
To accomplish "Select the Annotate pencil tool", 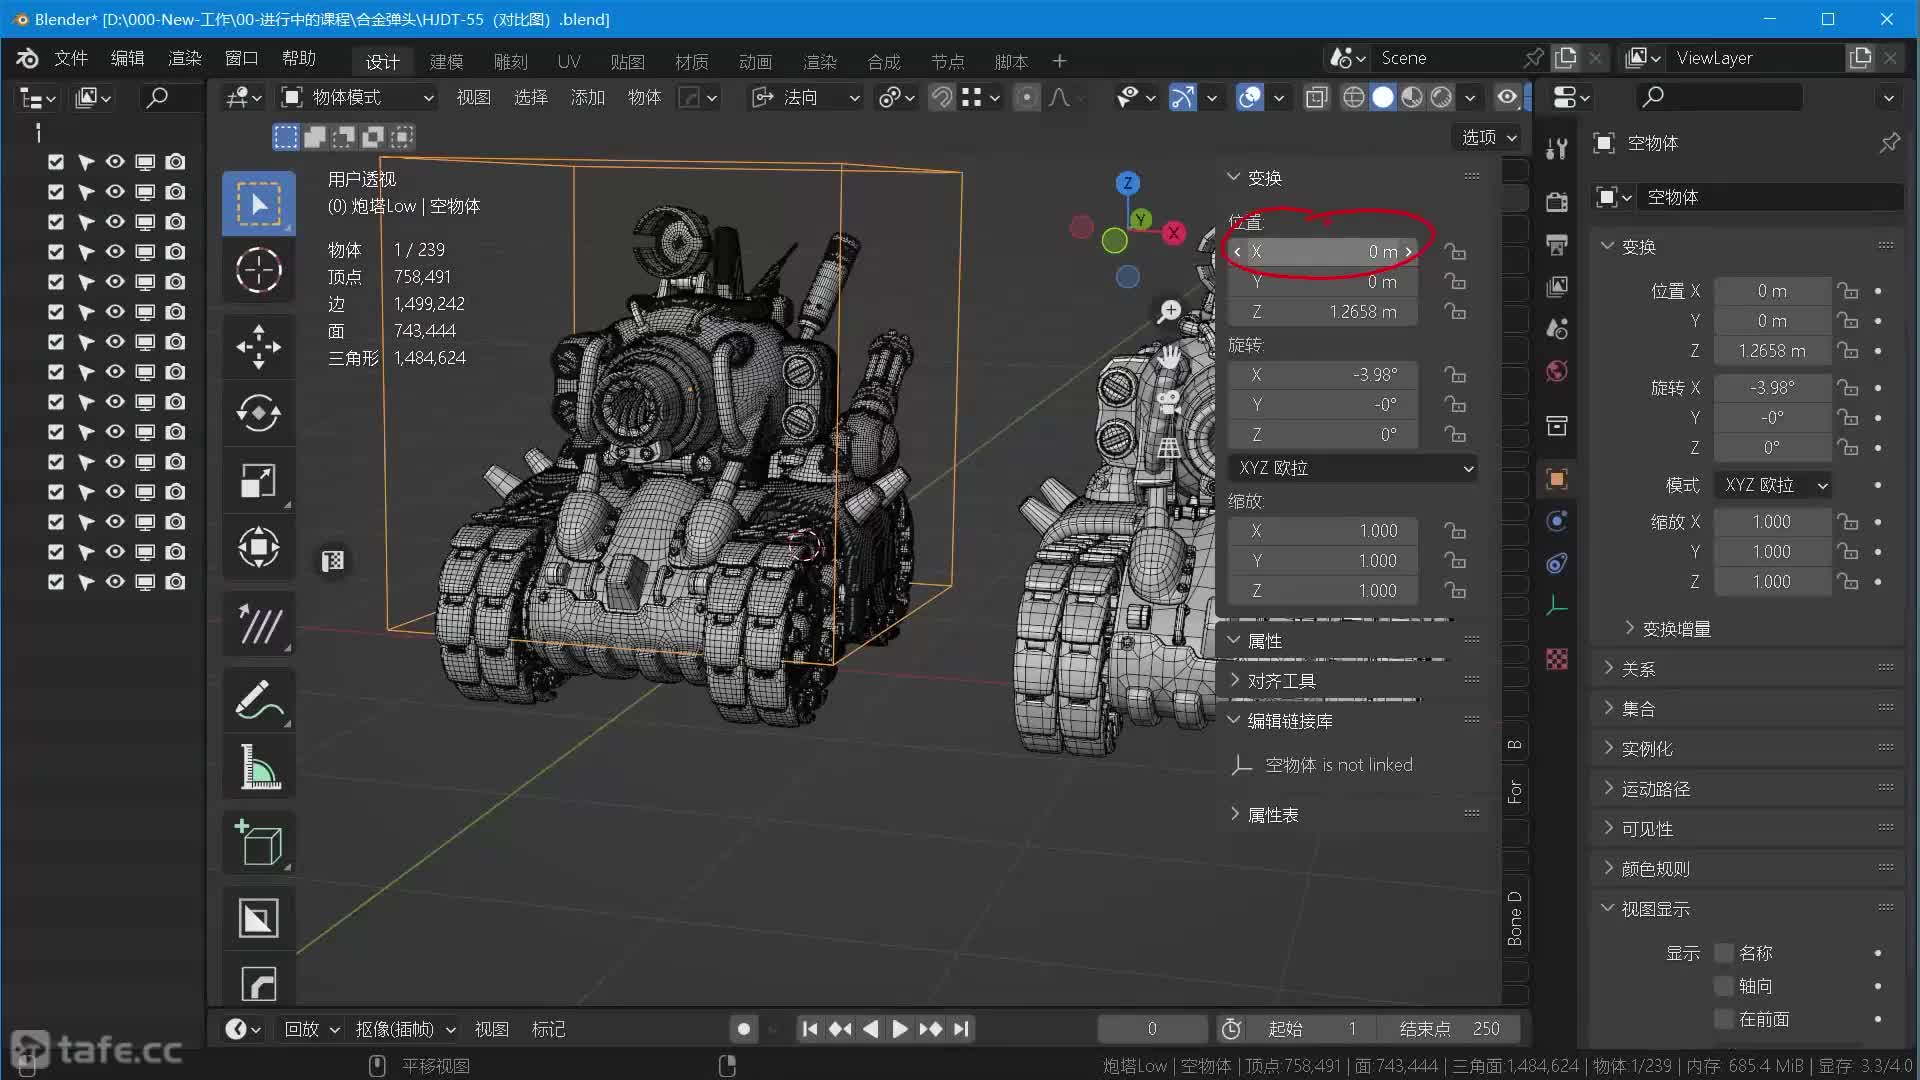I will click(258, 700).
